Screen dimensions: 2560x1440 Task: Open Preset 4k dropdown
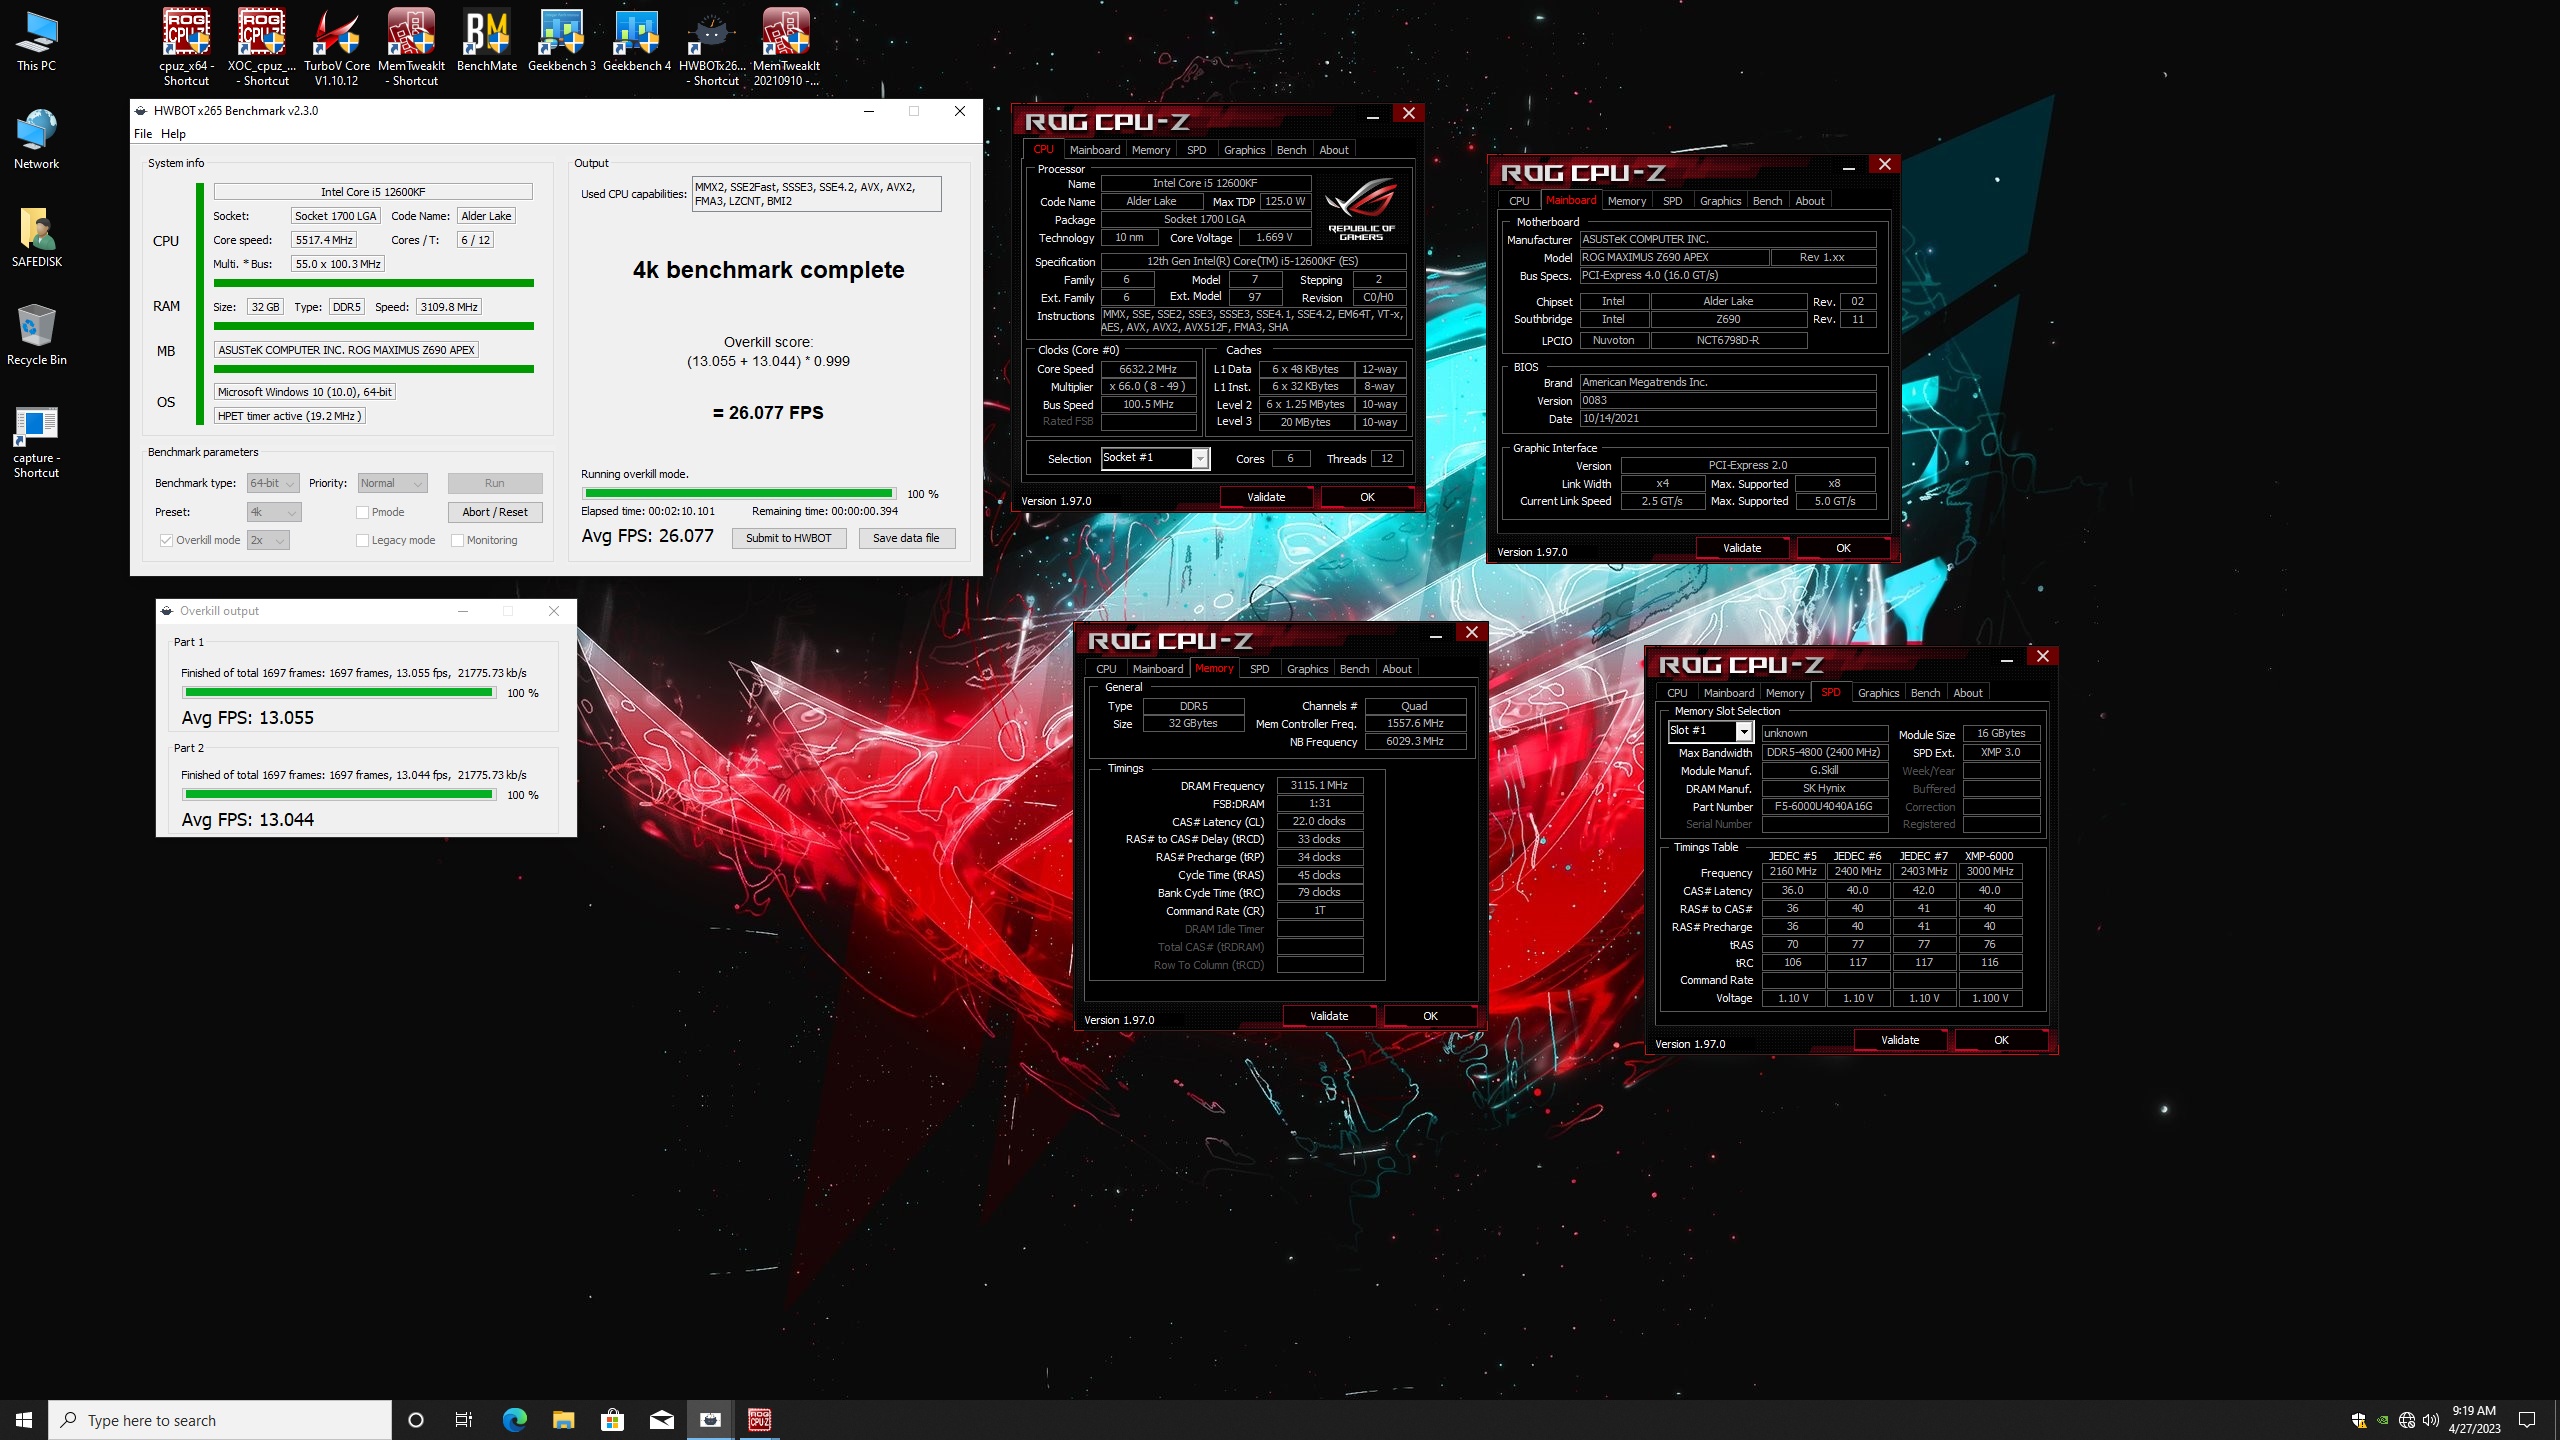point(273,512)
